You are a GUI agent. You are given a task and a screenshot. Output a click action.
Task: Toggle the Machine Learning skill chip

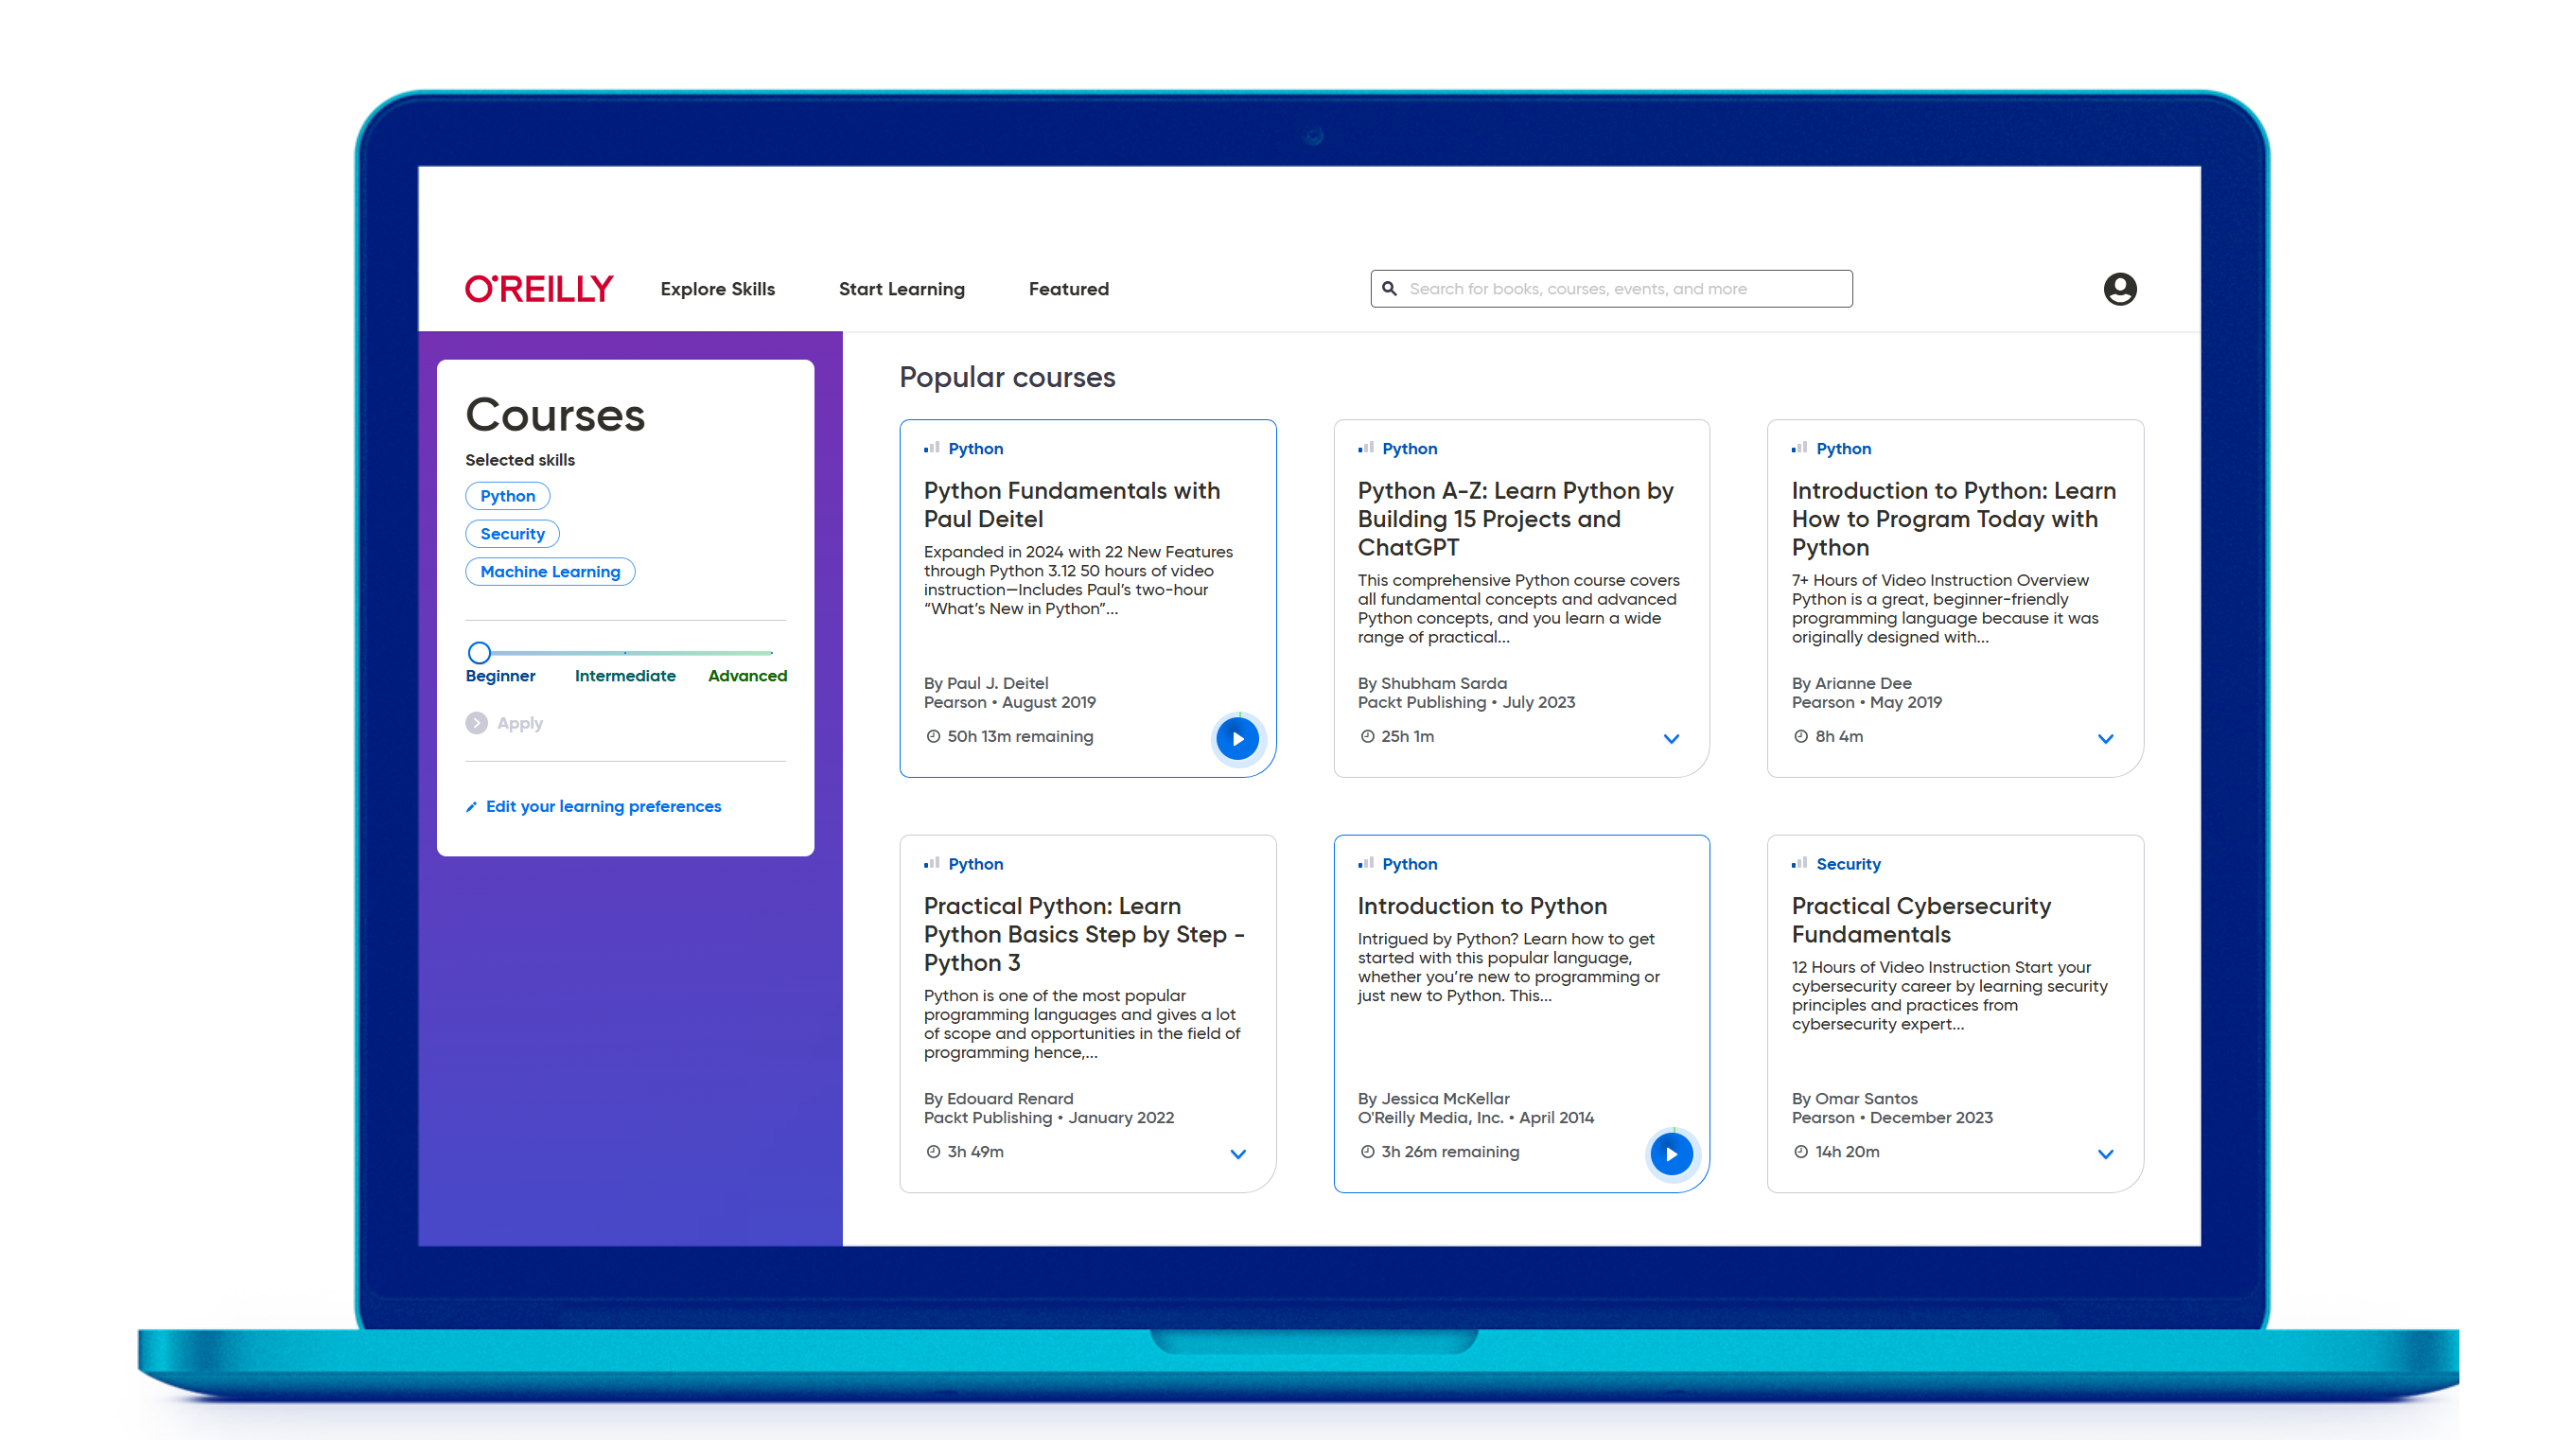[550, 572]
